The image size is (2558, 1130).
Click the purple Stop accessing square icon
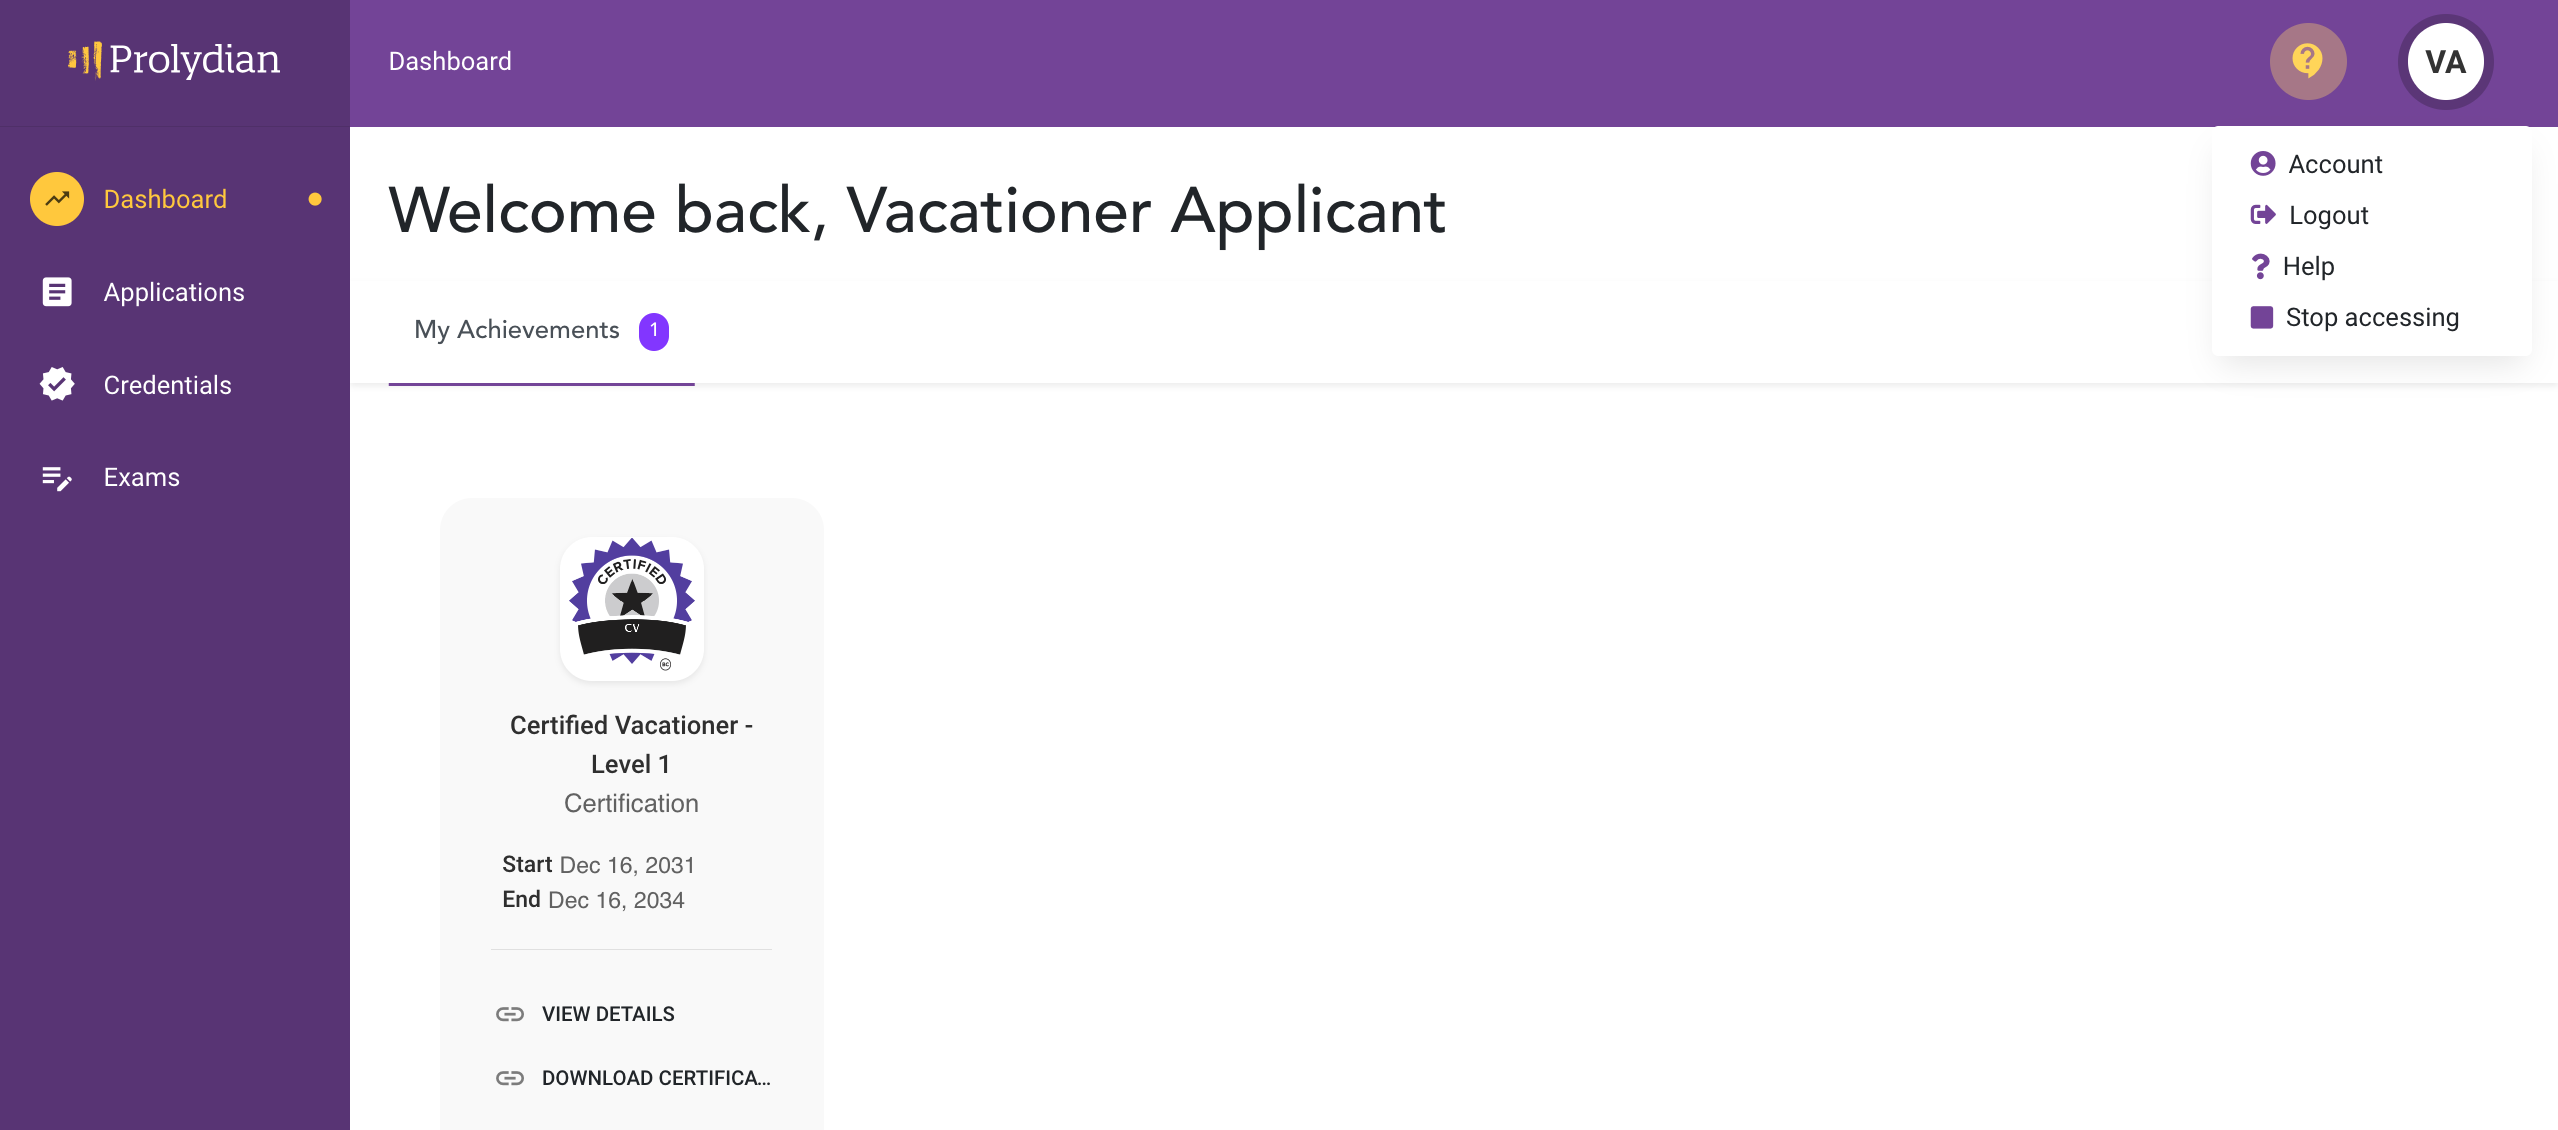coord(2261,317)
